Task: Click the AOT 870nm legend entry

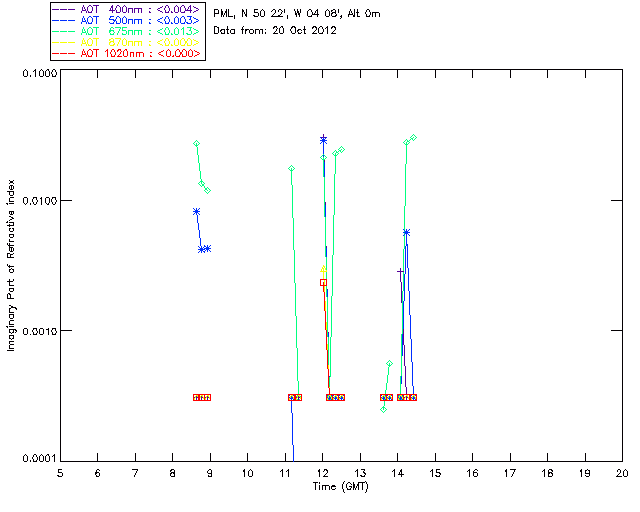Action: click(127, 42)
